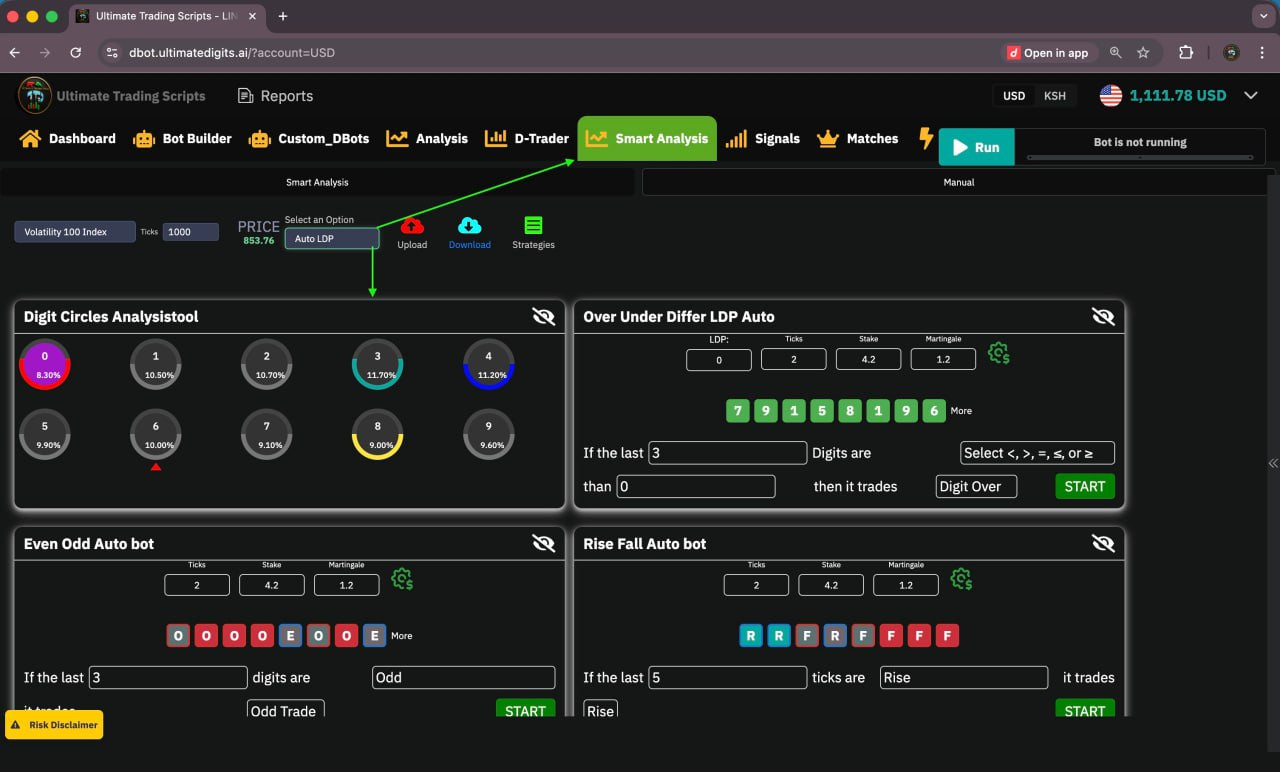Open the Volatility 100 Index dropdown
This screenshot has height=772, width=1280.
point(74,232)
